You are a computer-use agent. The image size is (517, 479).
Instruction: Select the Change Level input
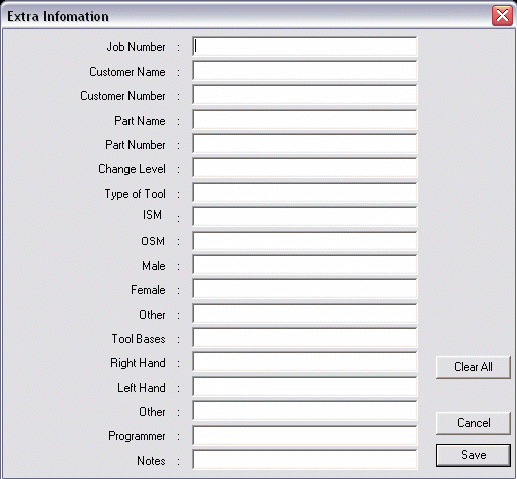[x=305, y=168]
